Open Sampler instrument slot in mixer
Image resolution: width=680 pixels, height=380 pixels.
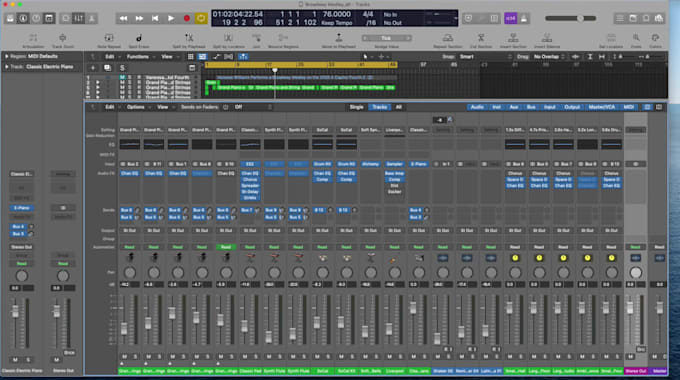point(394,164)
